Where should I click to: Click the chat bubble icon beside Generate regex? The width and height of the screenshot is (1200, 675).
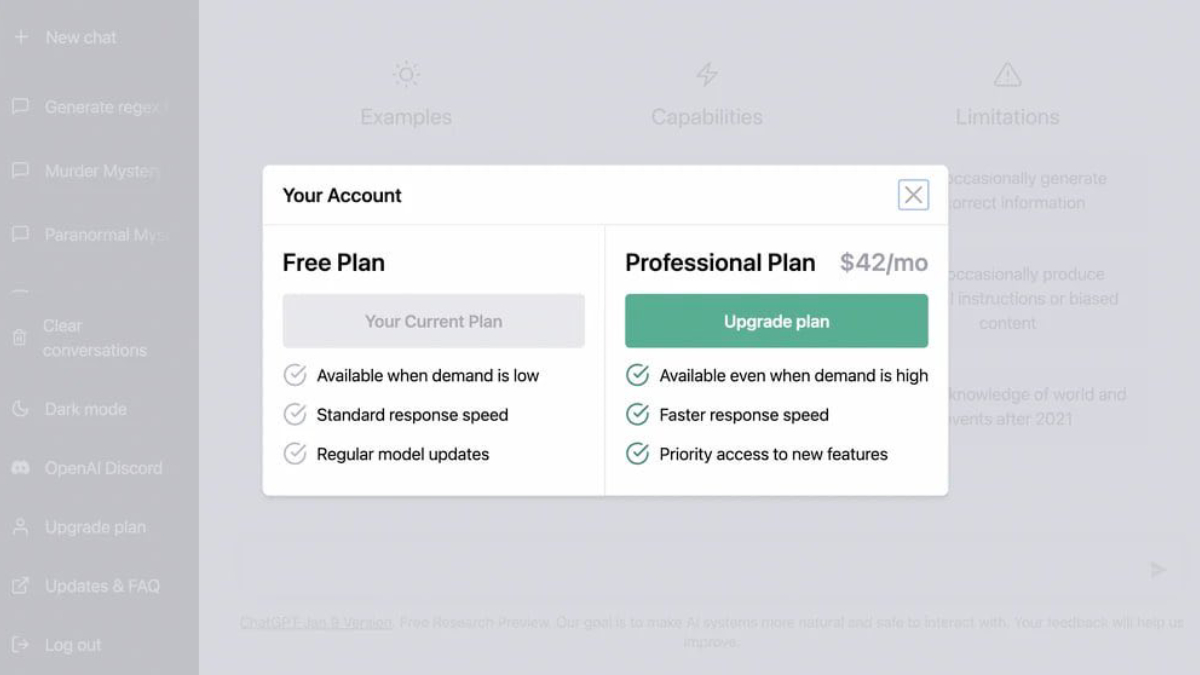(x=22, y=107)
